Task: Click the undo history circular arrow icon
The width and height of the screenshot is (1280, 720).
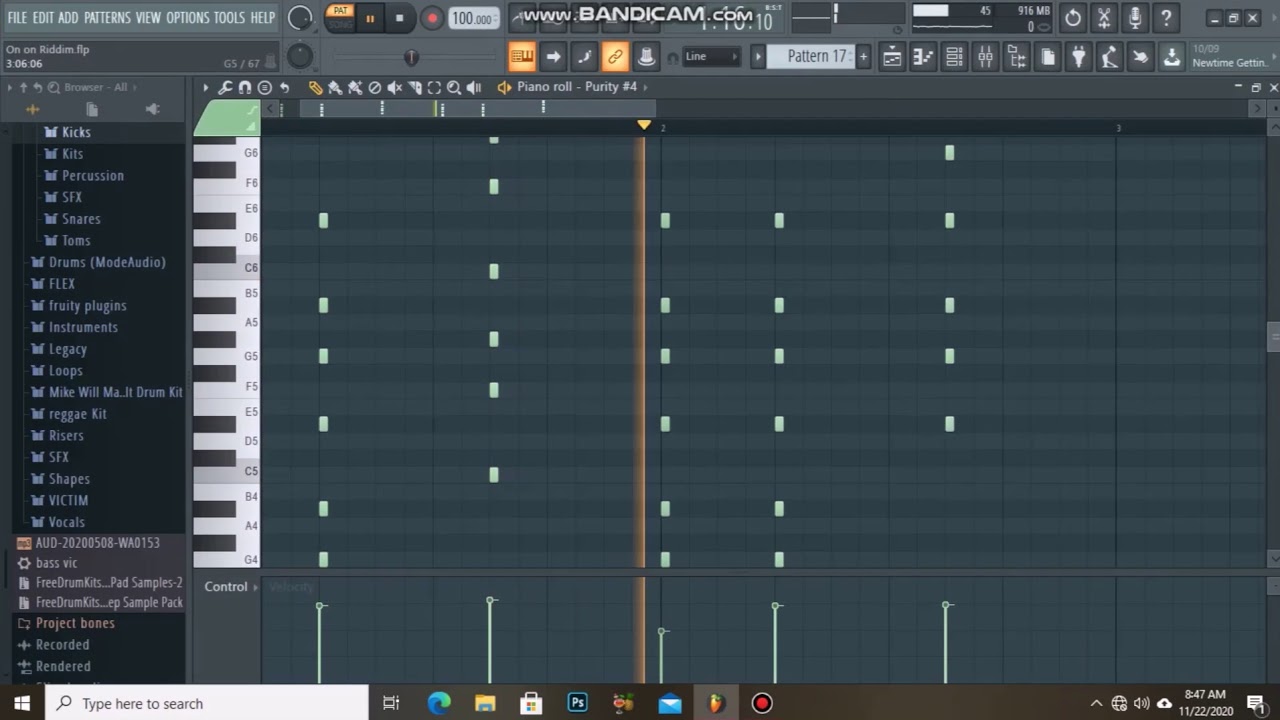Action: click(1073, 18)
